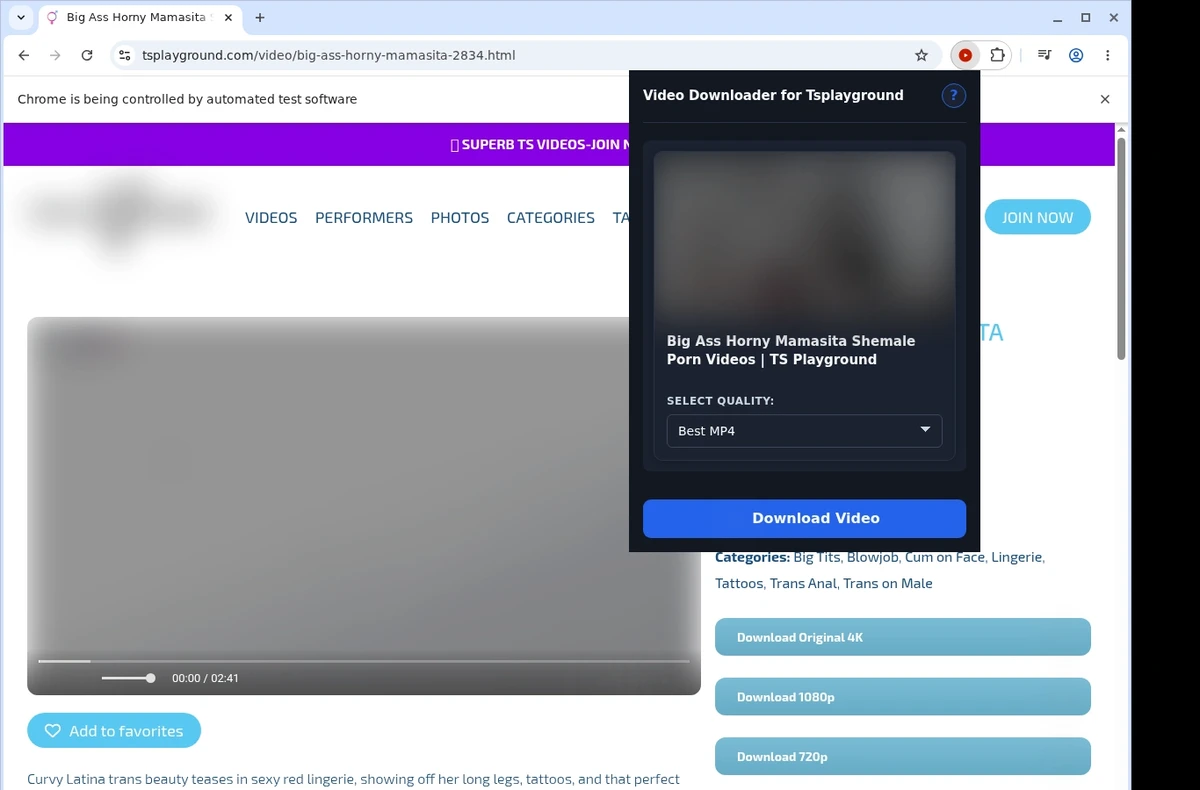
Task: Seek on the video progress bar
Action: [x=364, y=661]
